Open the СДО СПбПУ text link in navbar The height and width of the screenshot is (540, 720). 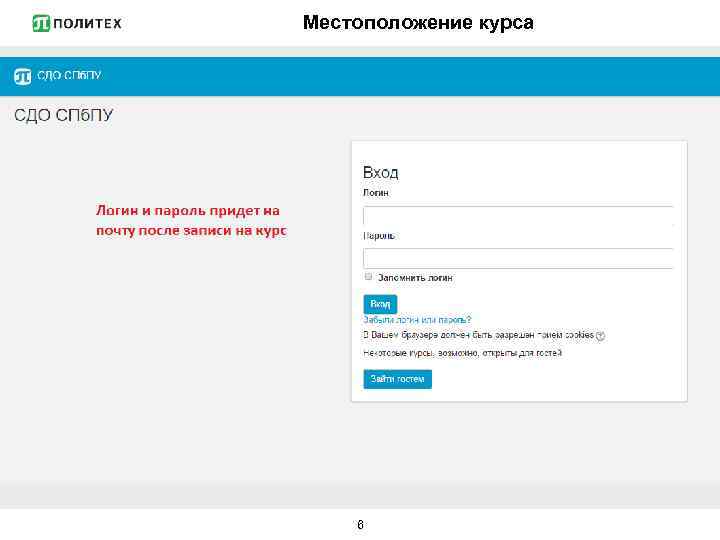pos(69,75)
